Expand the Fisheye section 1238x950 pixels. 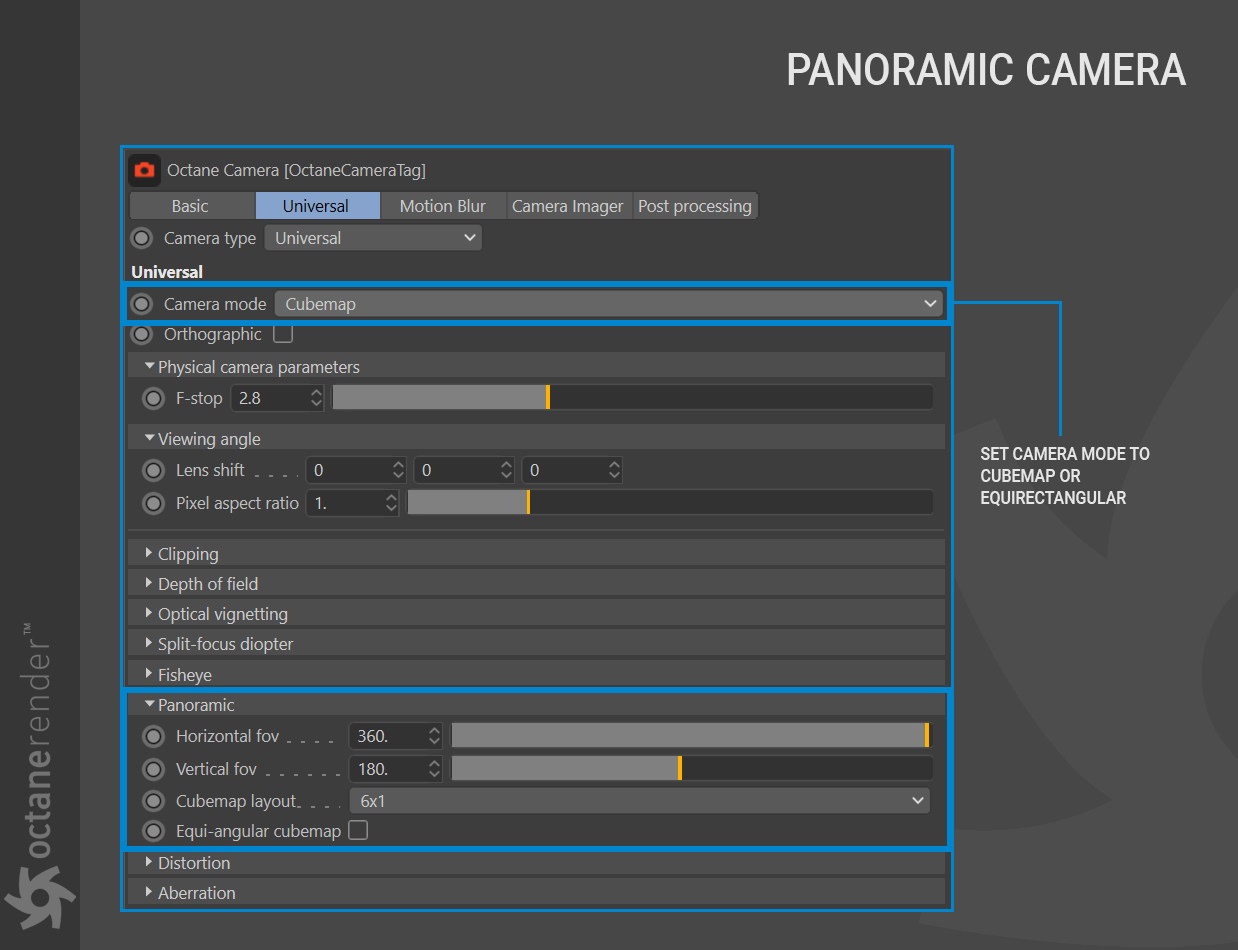pyautogui.click(x=537, y=674)
